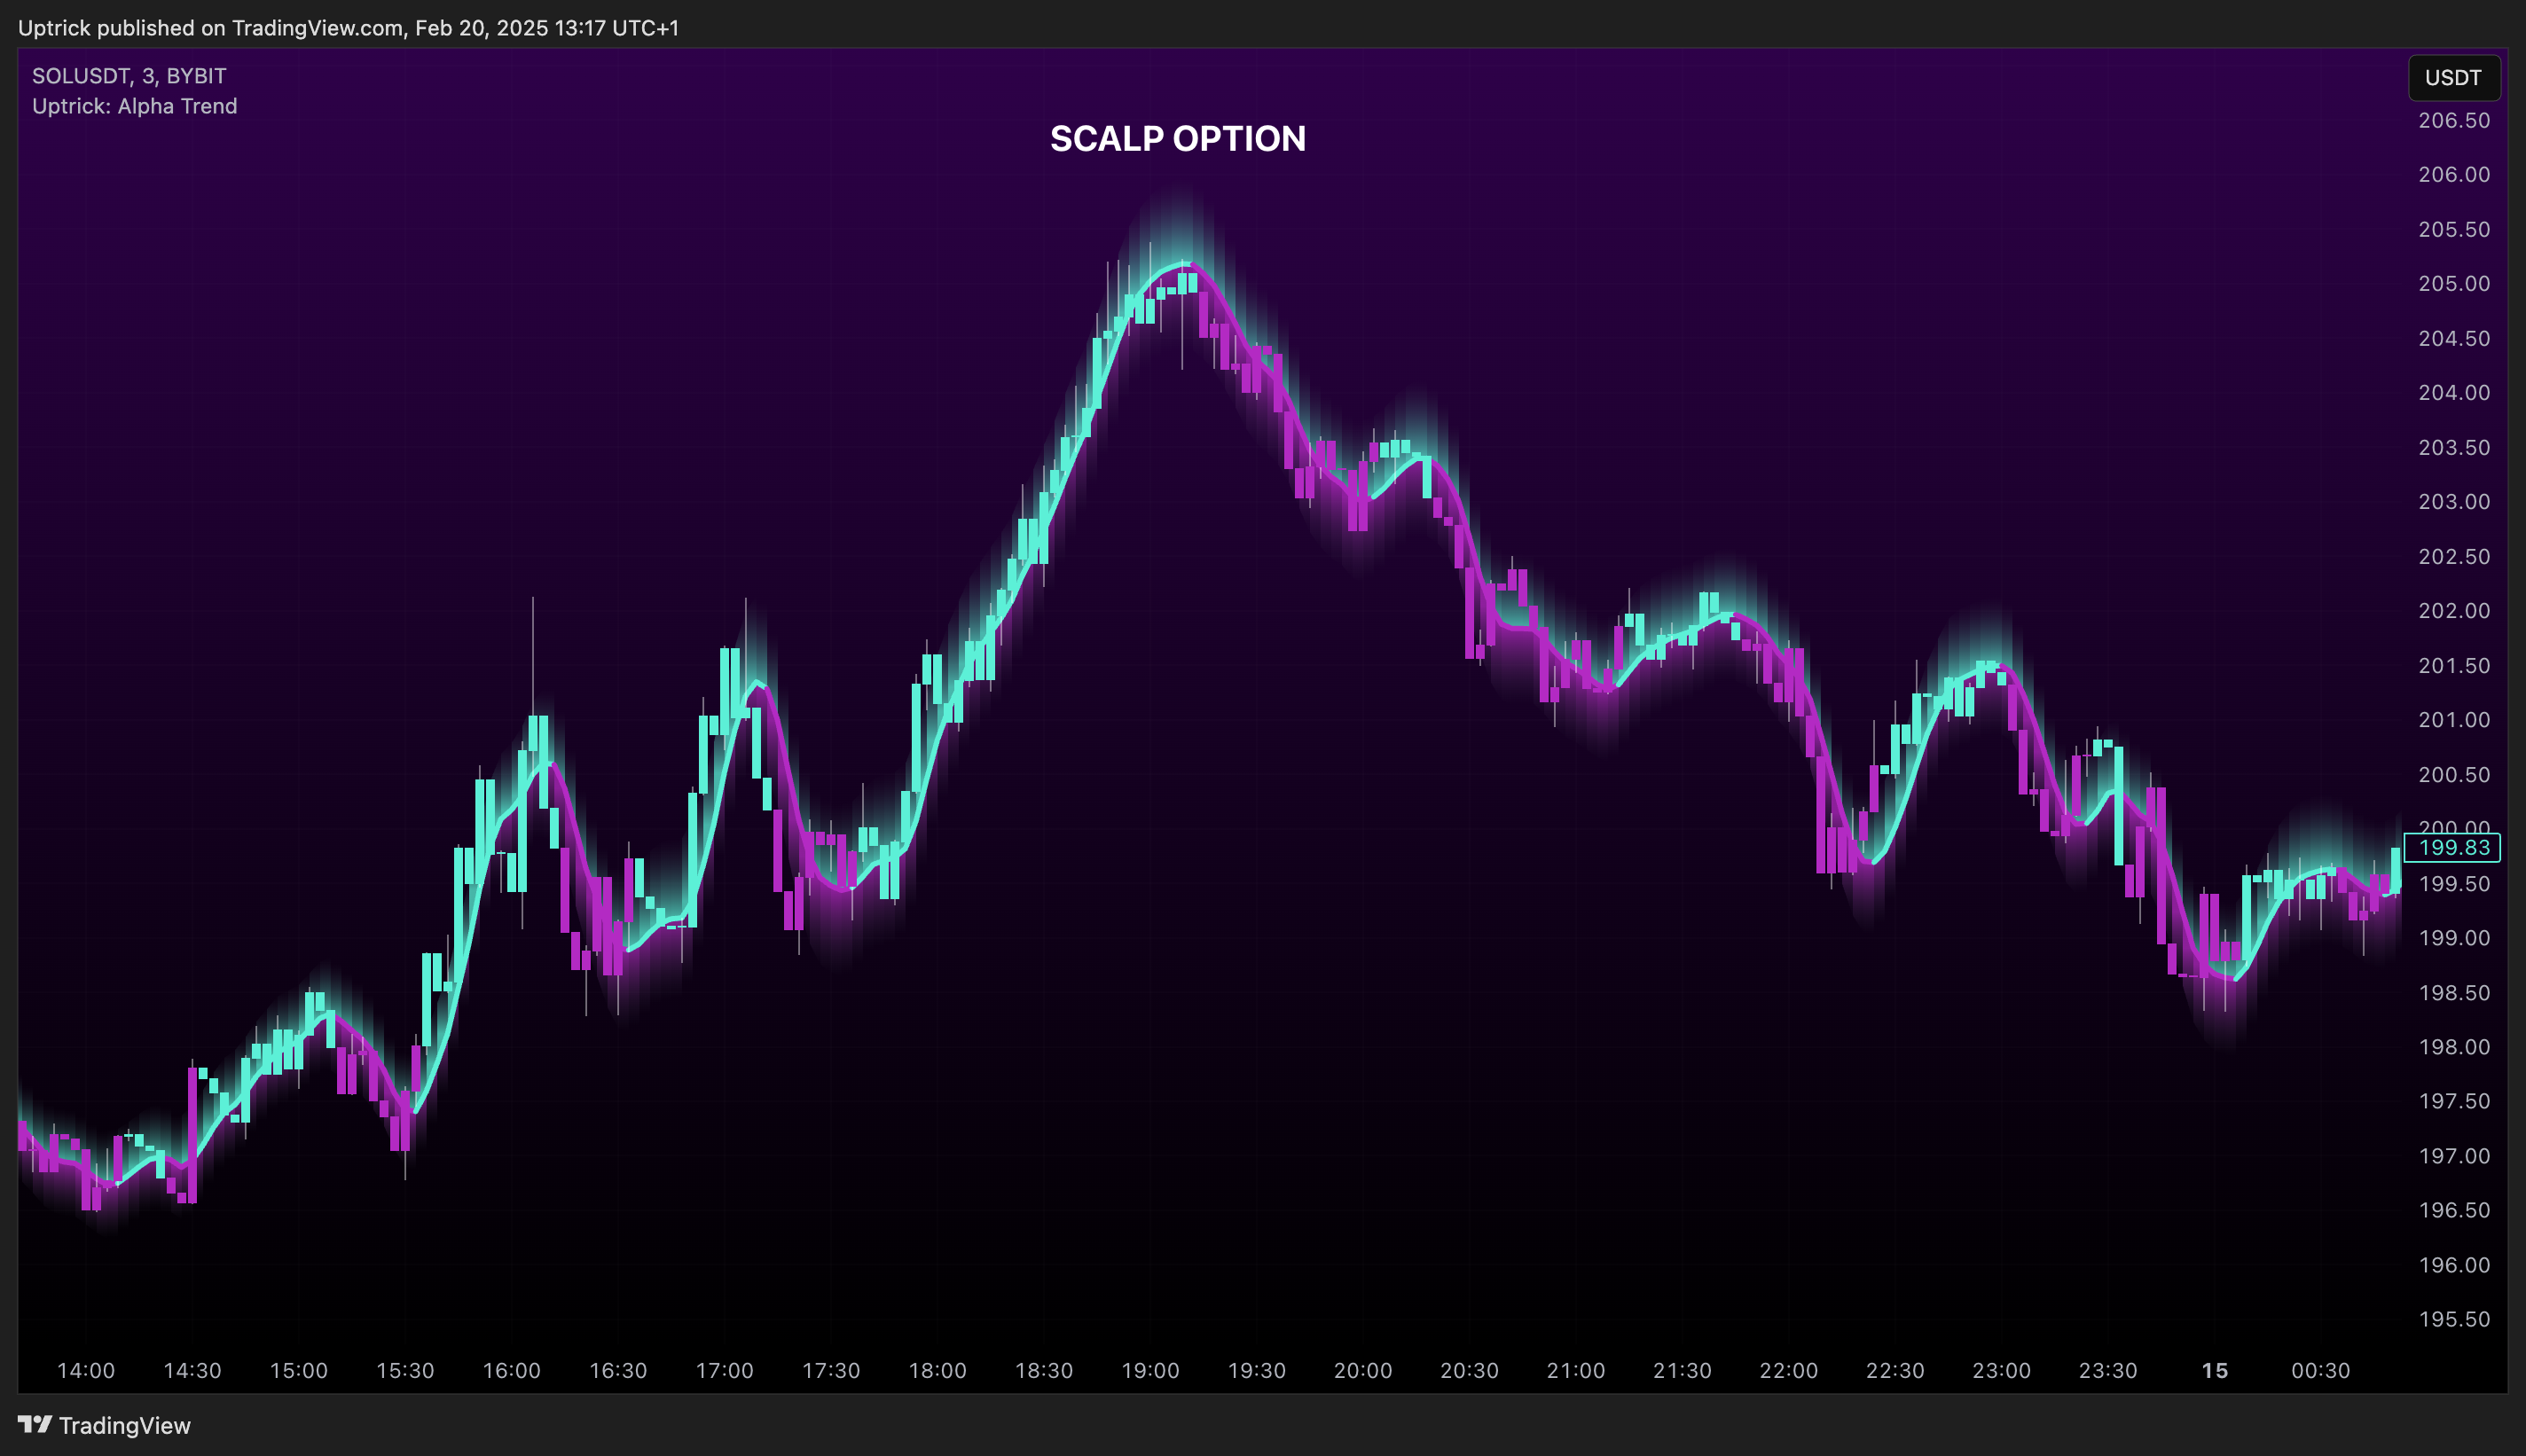The image size is (2526, 1456).
Task: Click the SCALP OPTION chart title
Action: [1178, 138]
